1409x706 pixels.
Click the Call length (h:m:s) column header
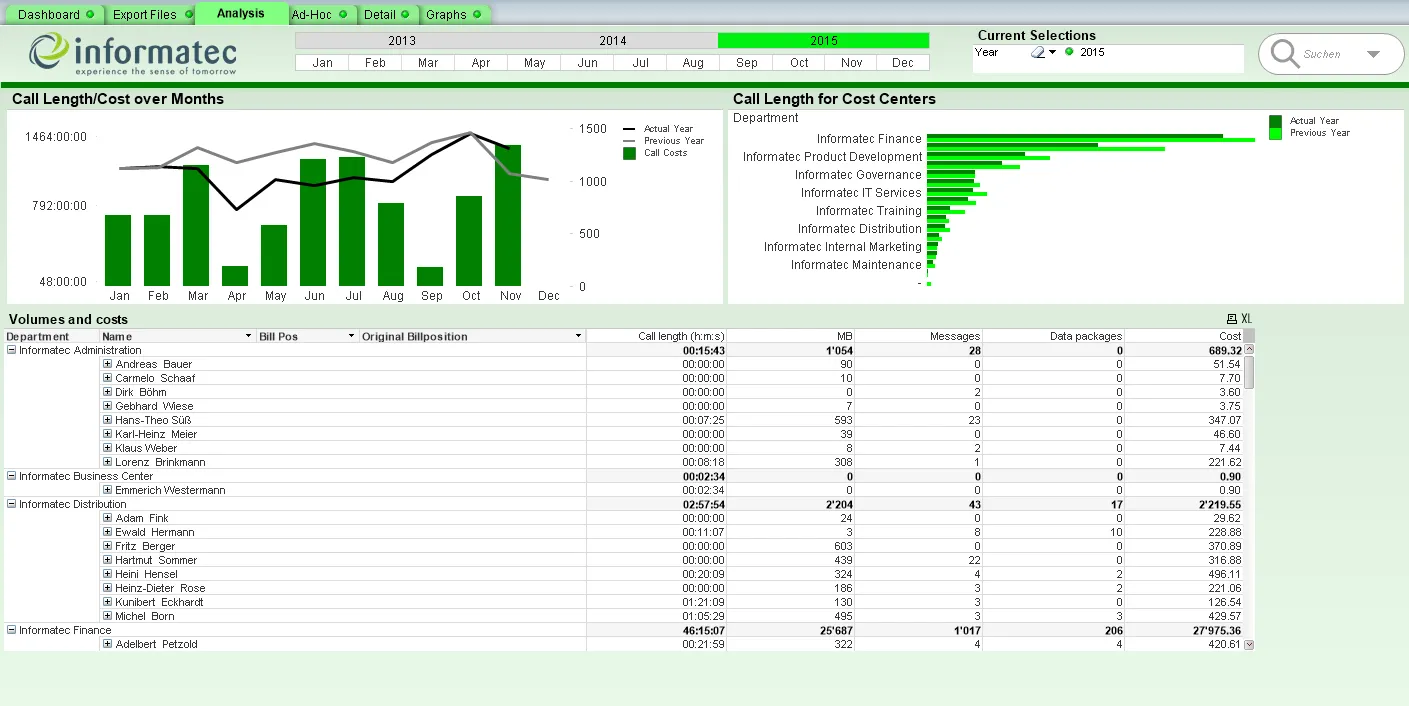tap(656, 337)
